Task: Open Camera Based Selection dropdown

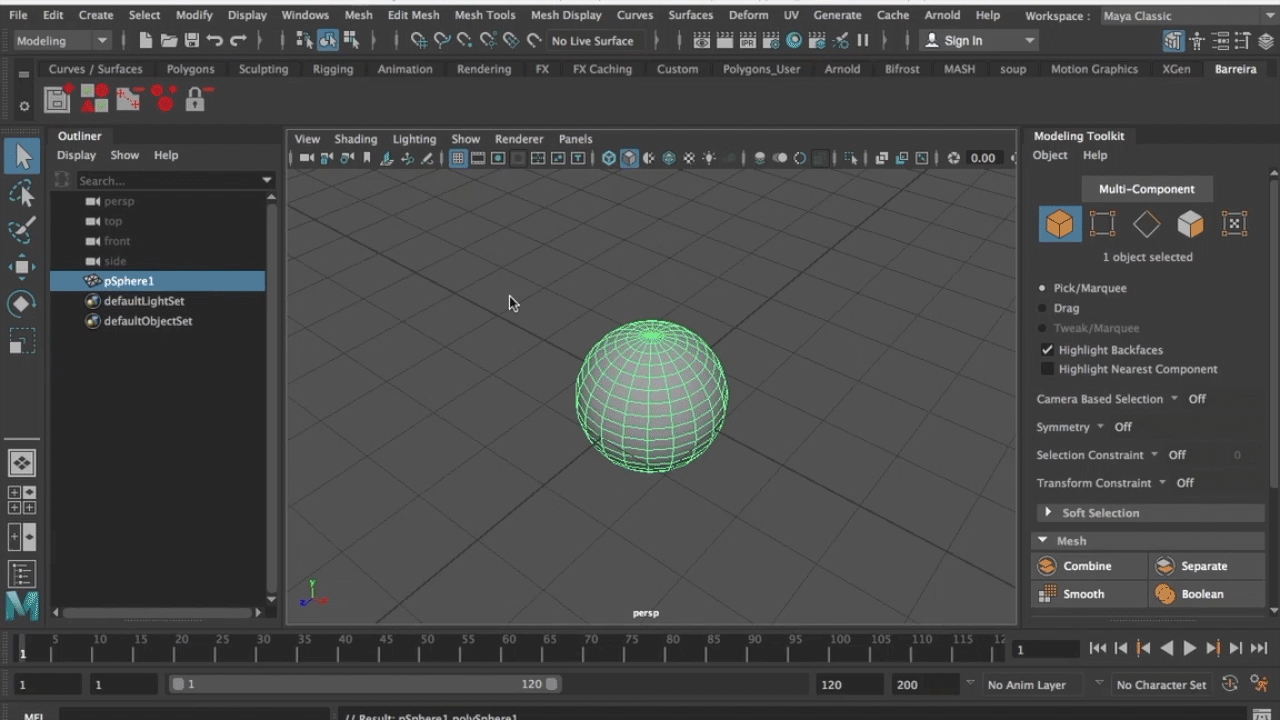Action: coord(1174,399)
